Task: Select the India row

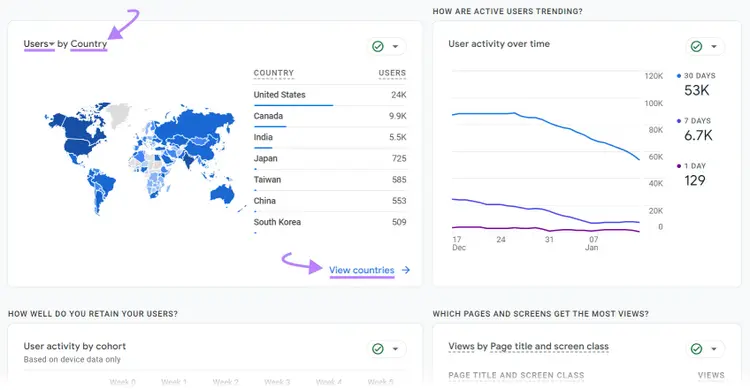Action: pos(330,137)
